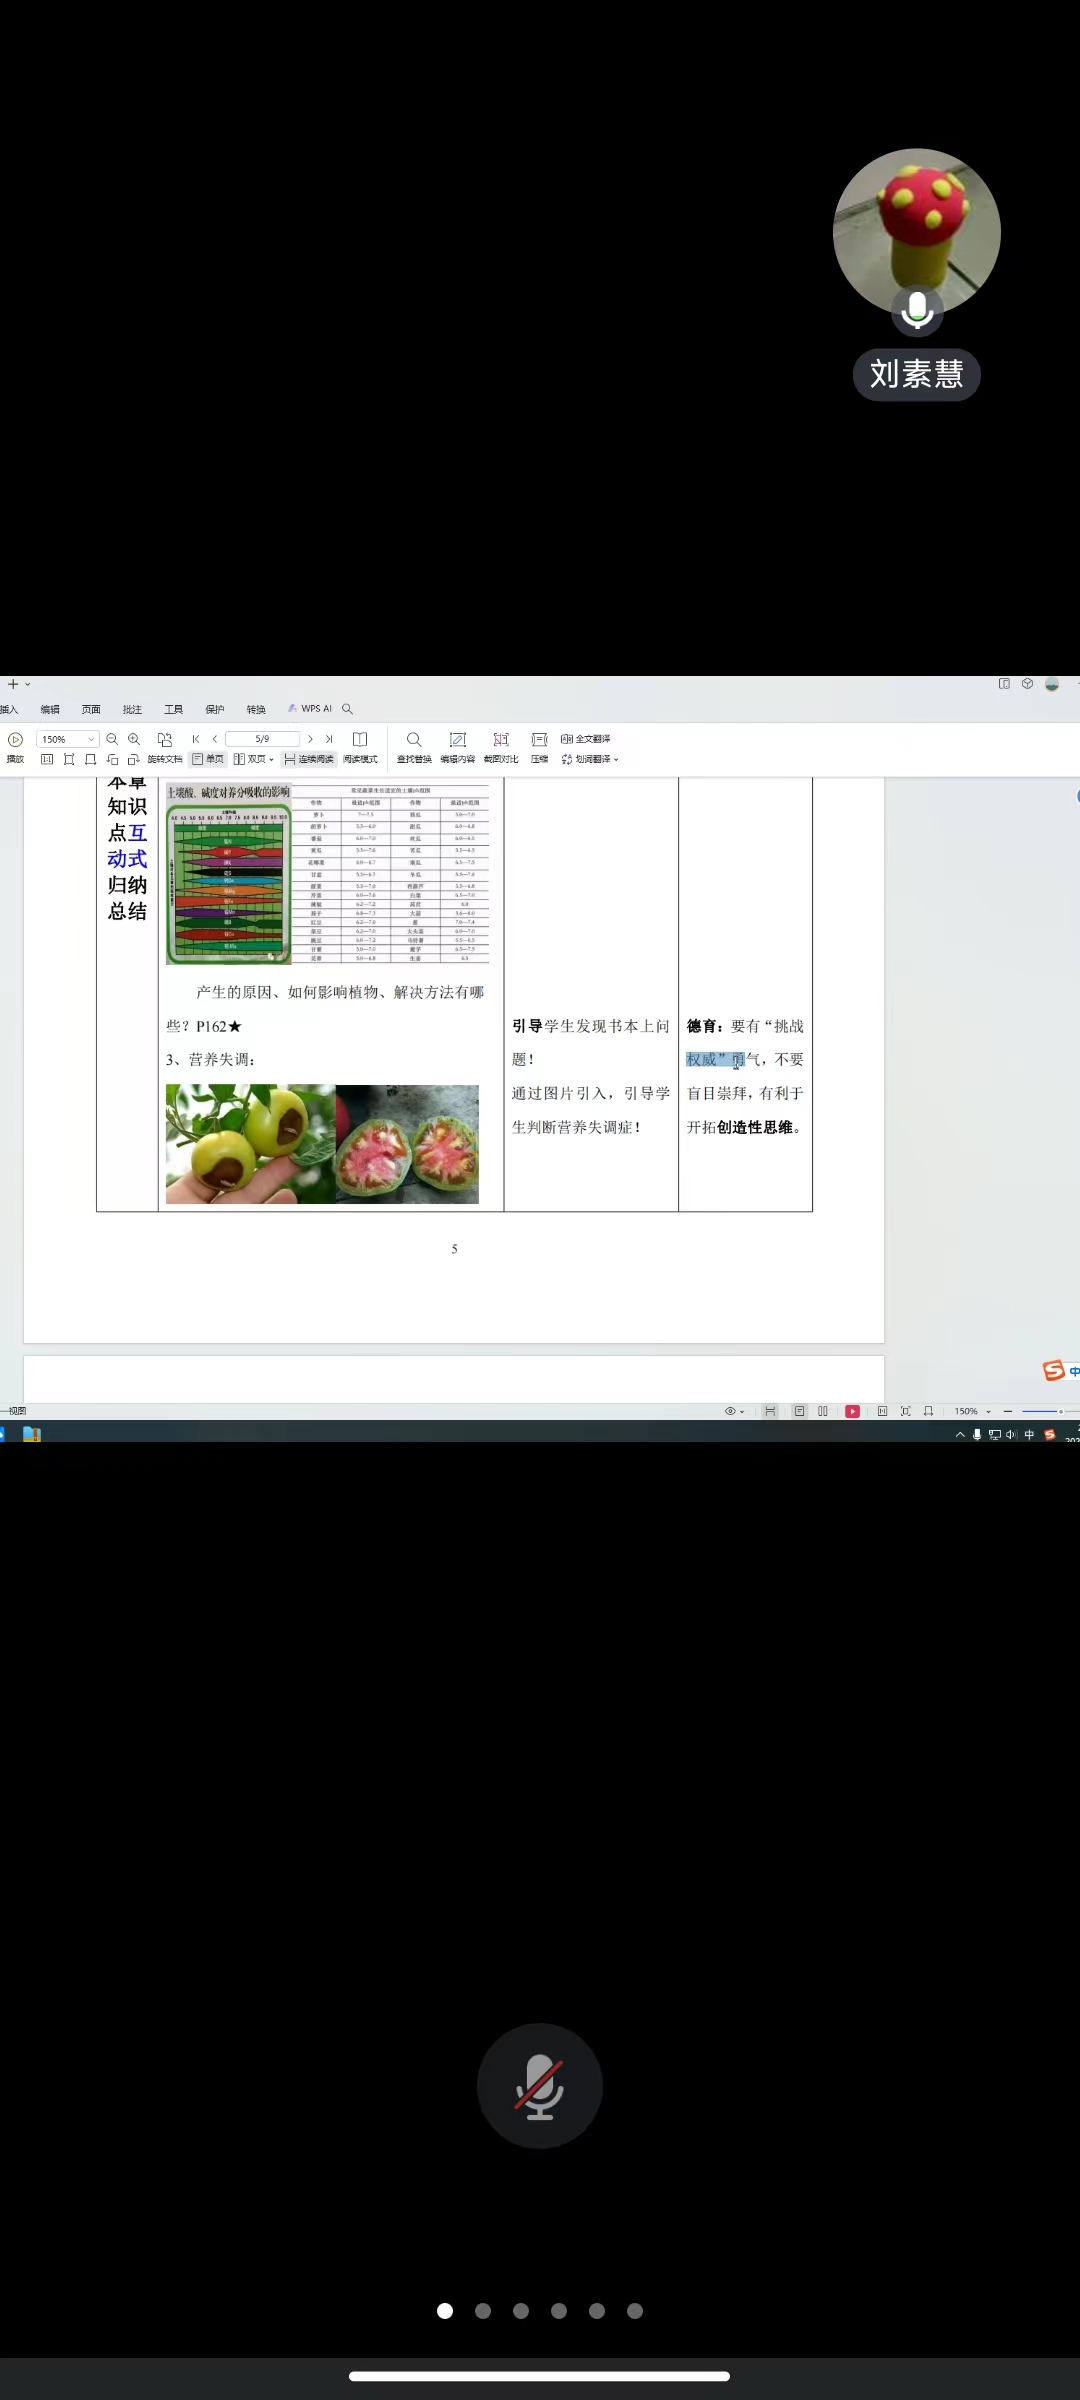This screenshot has width=1080, height=2400.
Task: Click the 压缩 compress icon
Action: tap(539, 746)
